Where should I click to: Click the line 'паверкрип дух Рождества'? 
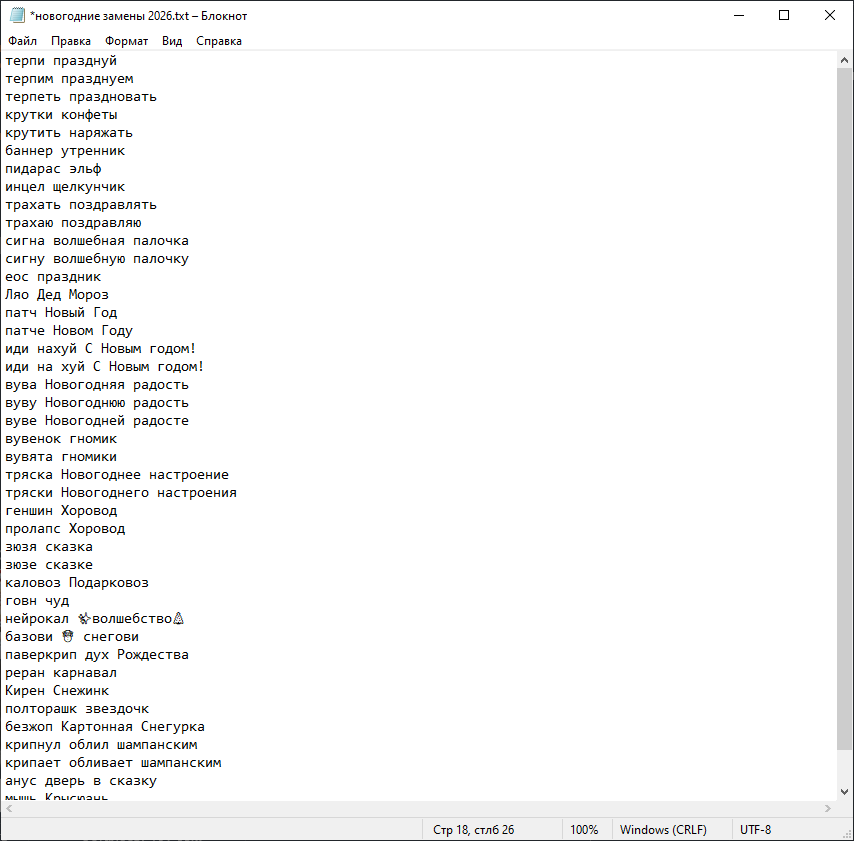[97, 654]
